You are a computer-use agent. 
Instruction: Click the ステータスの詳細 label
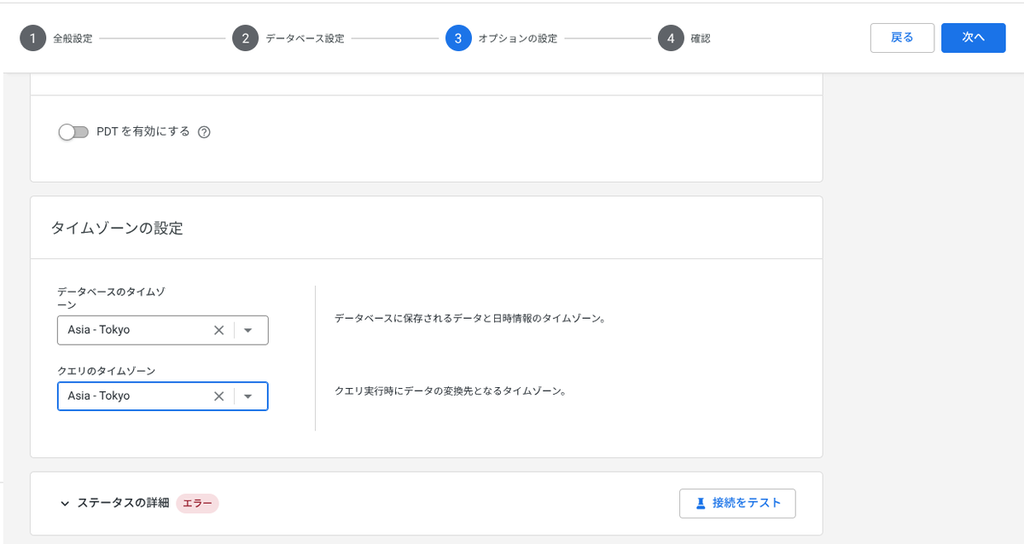click(123, 503)
